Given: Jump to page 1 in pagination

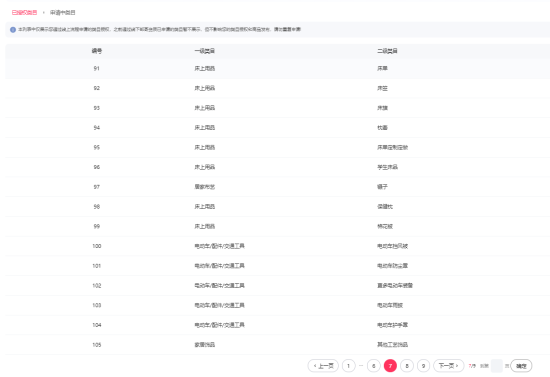Looking at the screenshot, I should pos(349,366).
